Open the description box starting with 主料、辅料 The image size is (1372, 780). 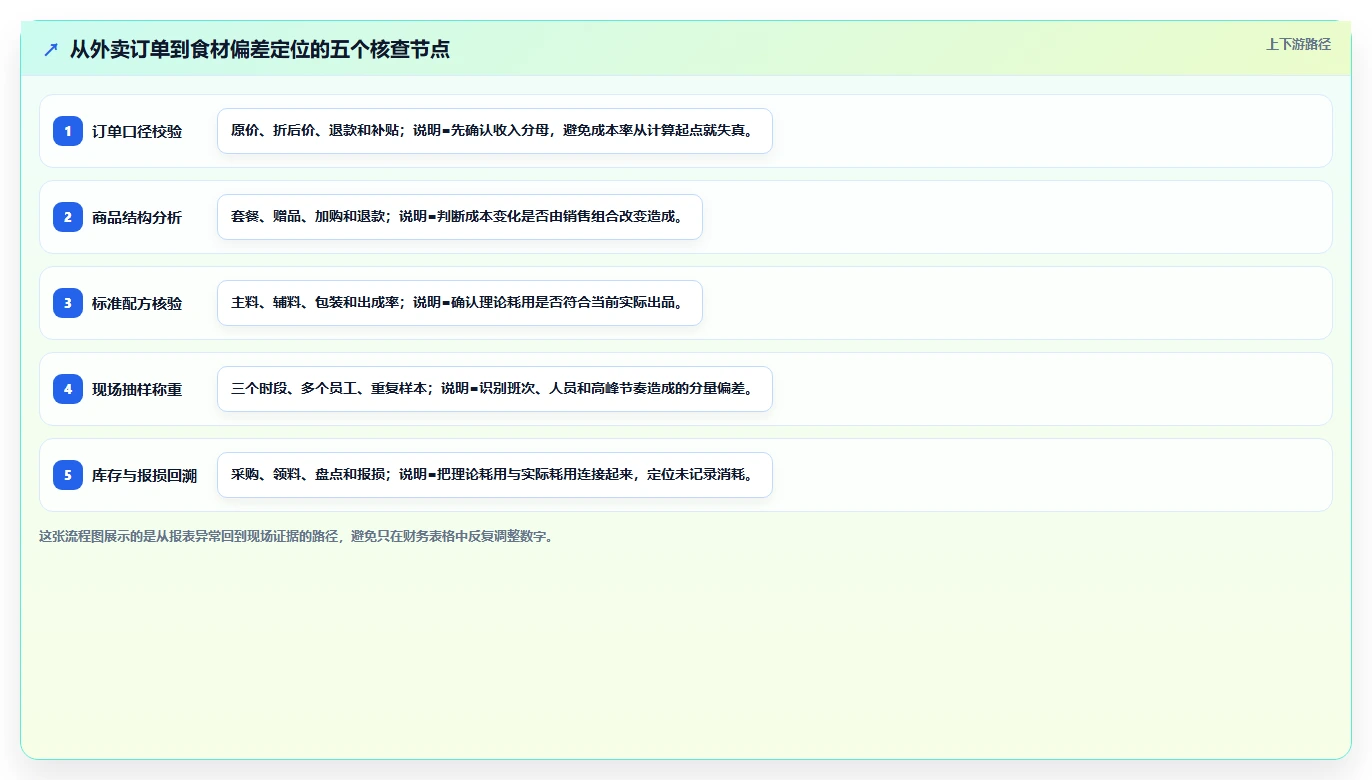coord(460,303)
